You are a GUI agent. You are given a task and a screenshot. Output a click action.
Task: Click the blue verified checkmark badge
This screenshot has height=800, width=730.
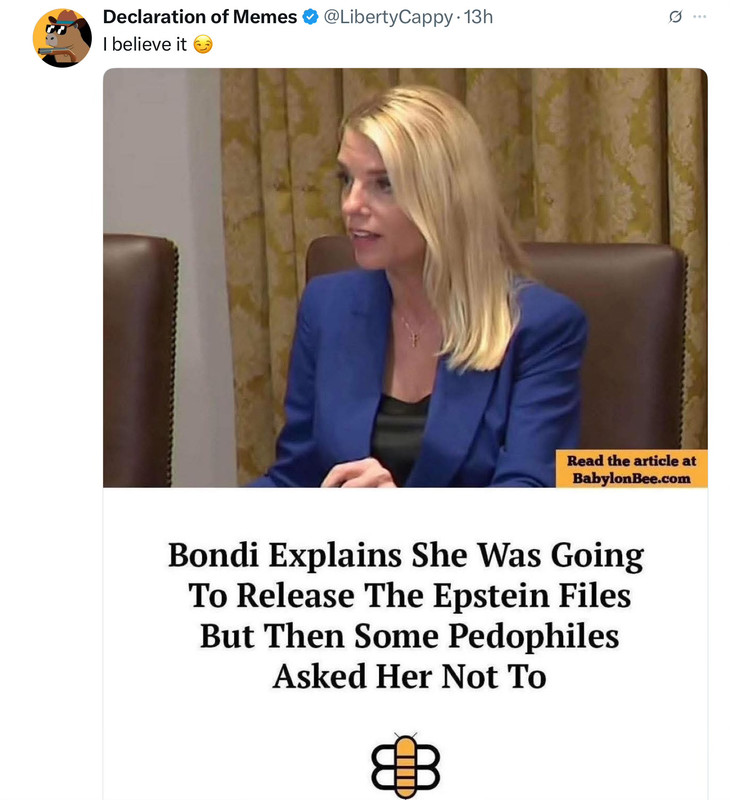pyautogui.click(x=310, y=17)
